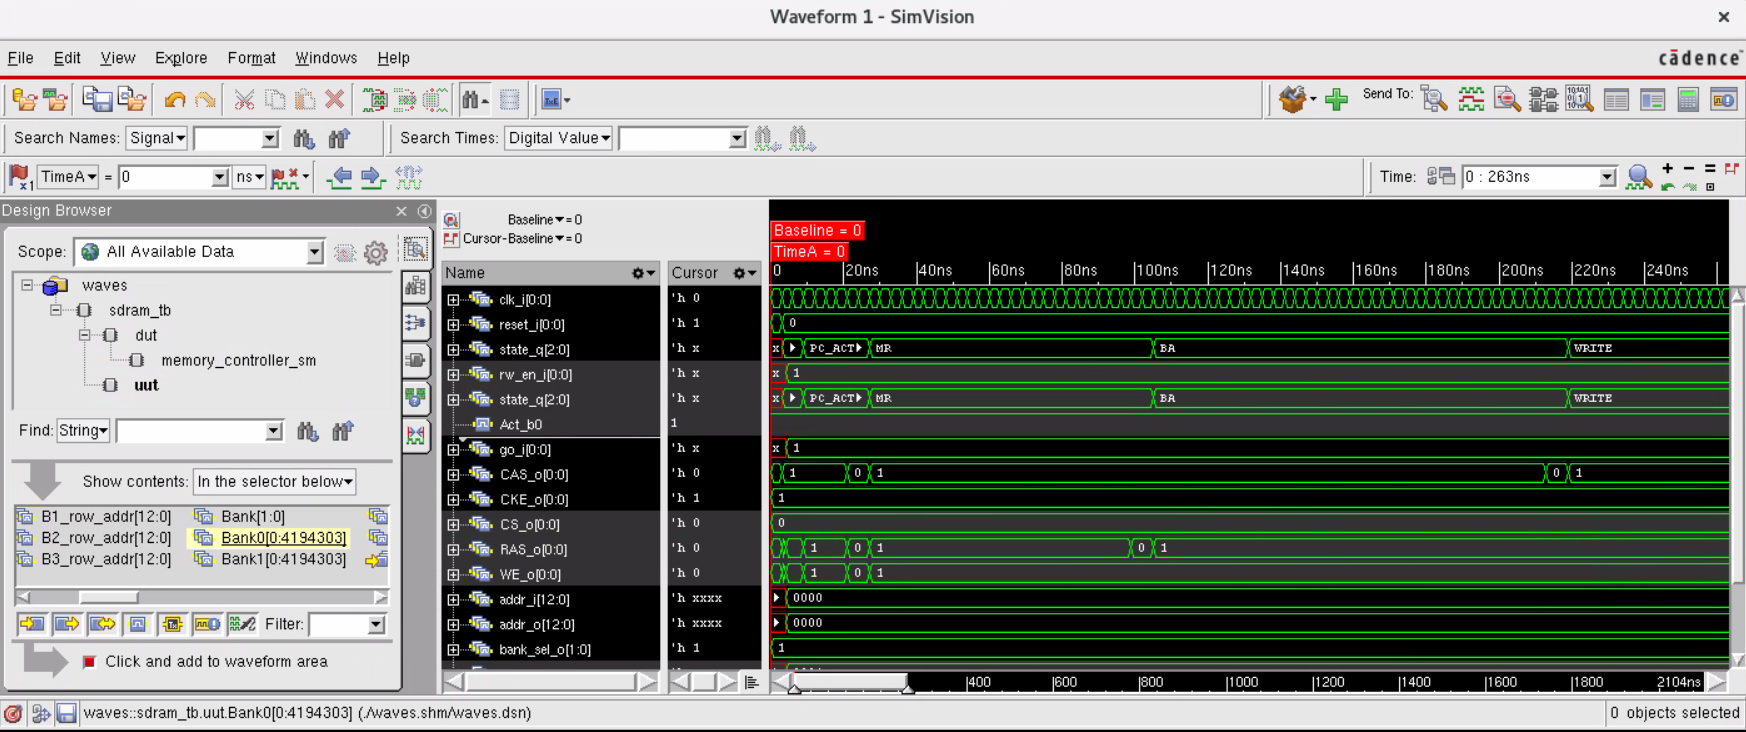Click the Design Browser scope gear icon
1746x732 pixels.
(376, 253)
